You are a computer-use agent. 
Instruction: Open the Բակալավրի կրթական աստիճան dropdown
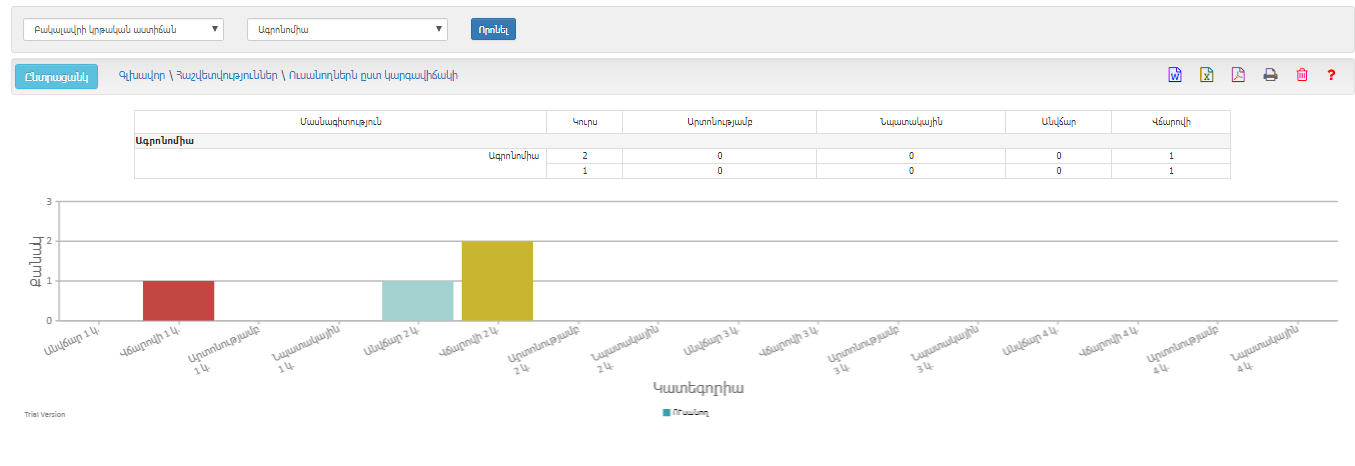(x=123, y=30)
